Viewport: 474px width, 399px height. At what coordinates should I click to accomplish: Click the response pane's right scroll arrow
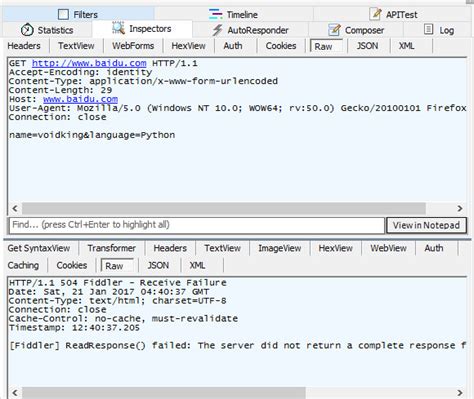460,393
